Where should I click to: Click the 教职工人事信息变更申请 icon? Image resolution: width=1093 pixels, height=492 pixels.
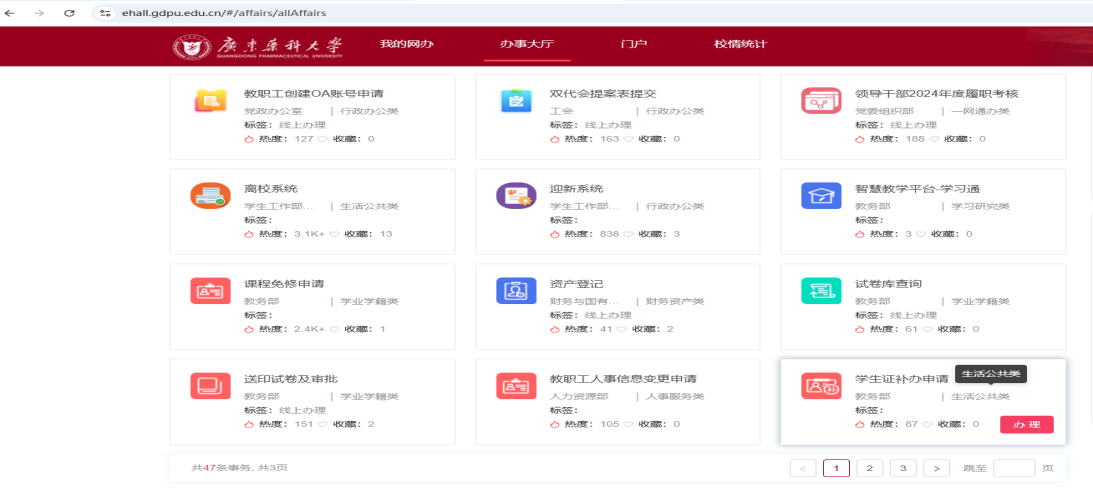(x=516, y=385)
